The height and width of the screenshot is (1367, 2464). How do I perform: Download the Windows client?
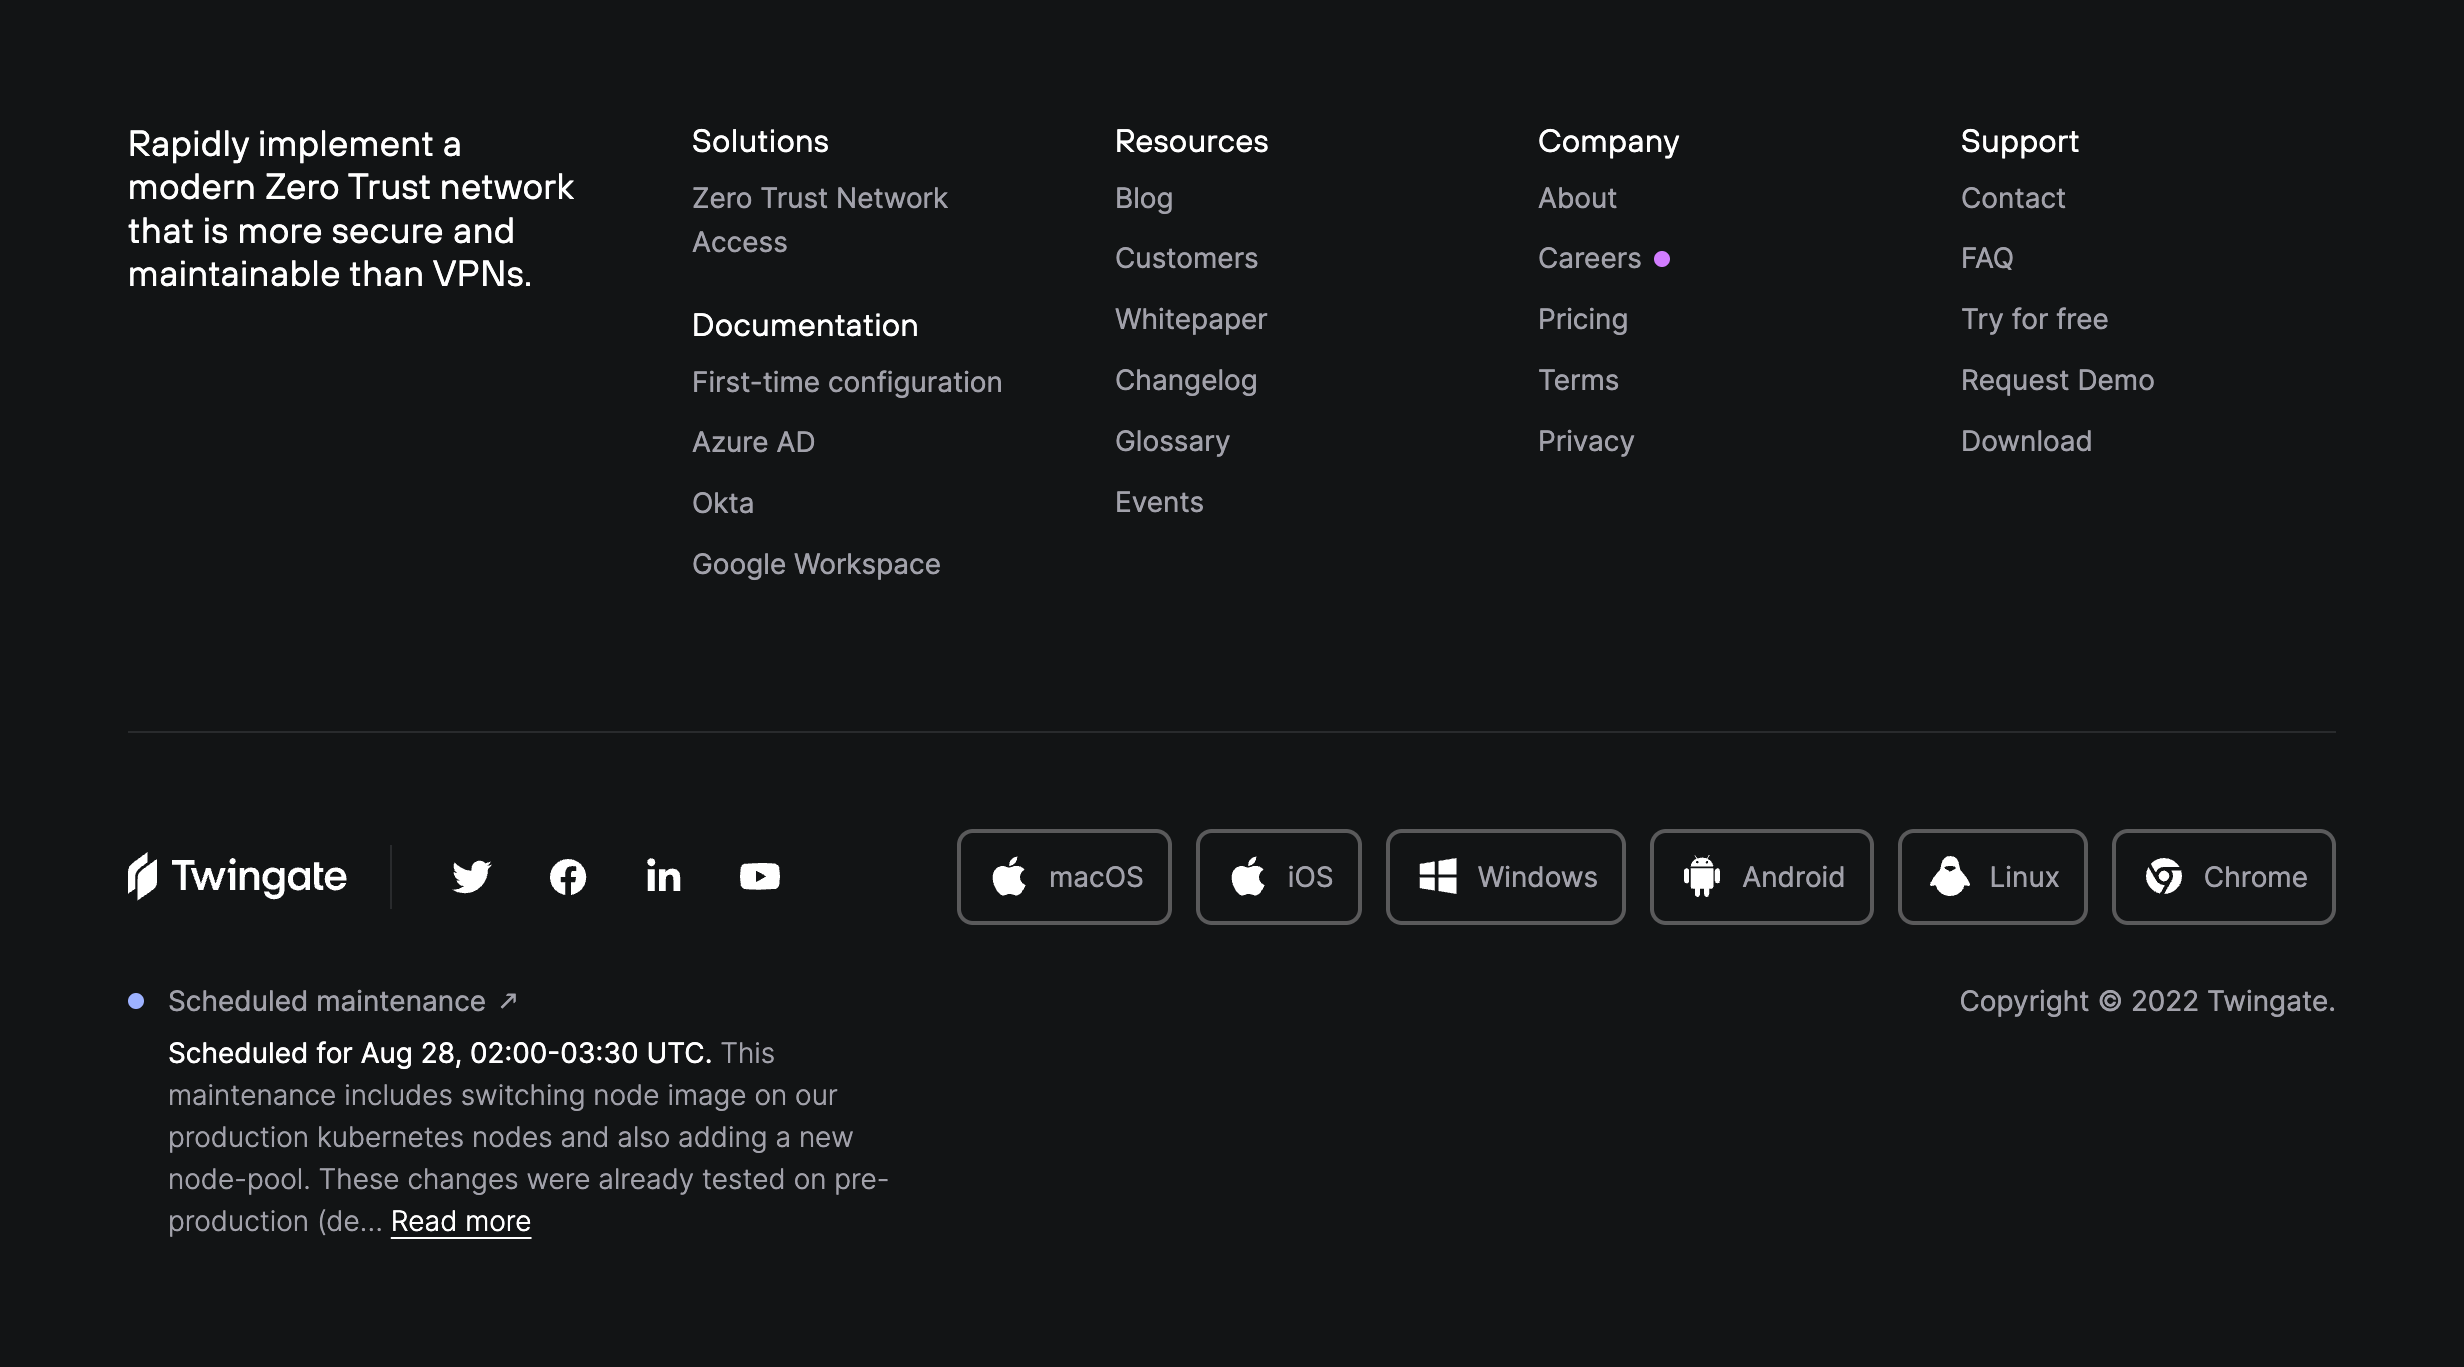pyautogui.click(x=1505, y=876)
